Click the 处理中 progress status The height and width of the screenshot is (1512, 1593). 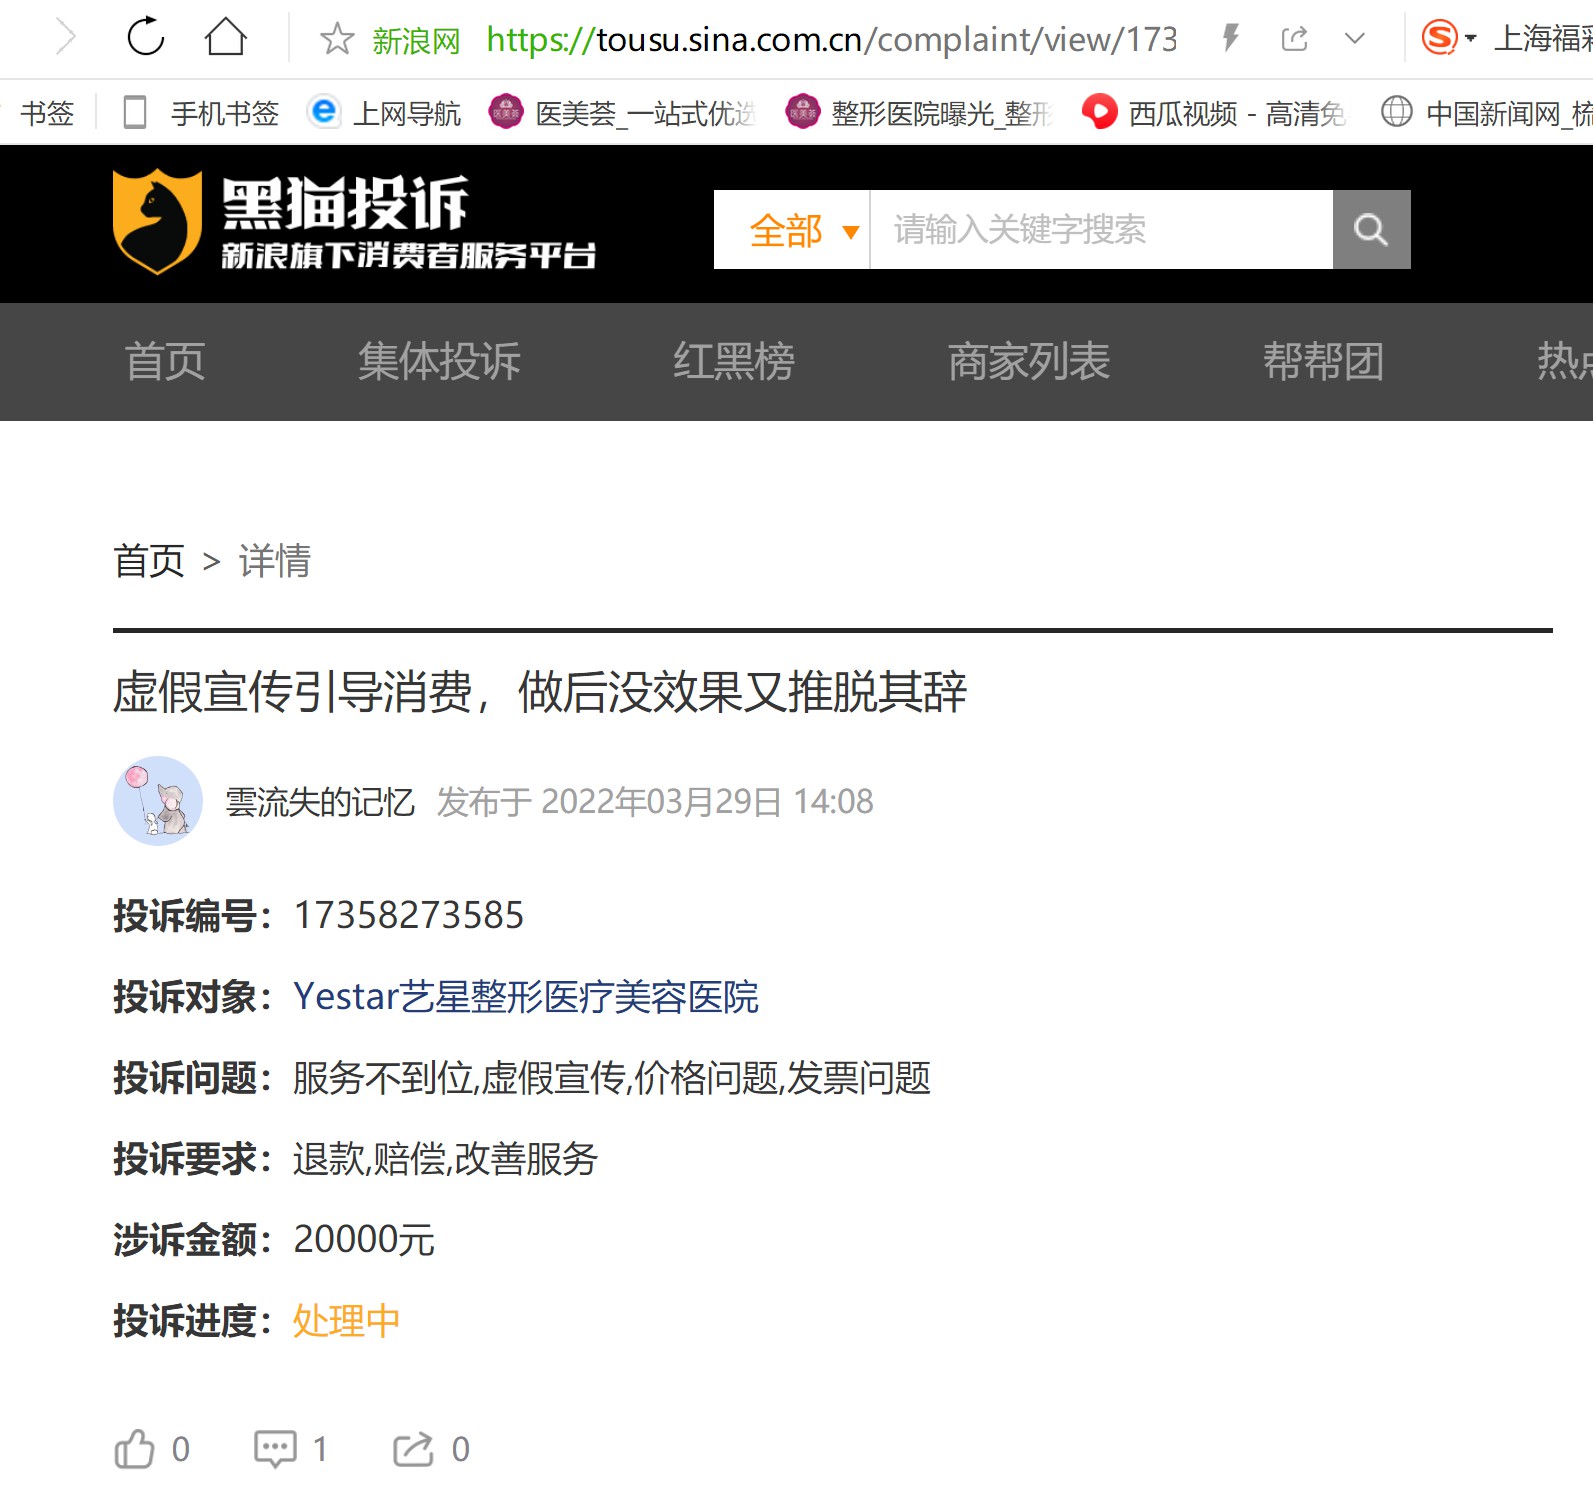click(346, 1321)
